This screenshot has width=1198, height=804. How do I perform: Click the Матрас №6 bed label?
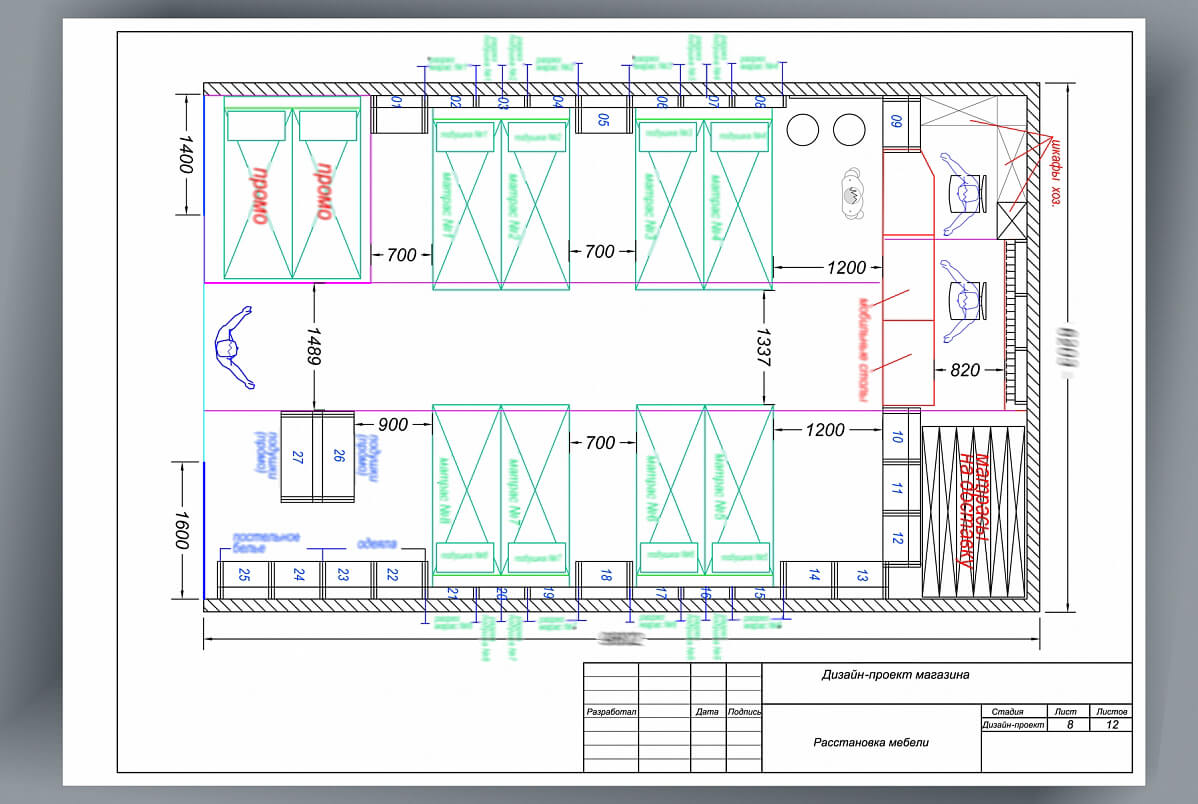pyautogui.click(x=651, y=490)
